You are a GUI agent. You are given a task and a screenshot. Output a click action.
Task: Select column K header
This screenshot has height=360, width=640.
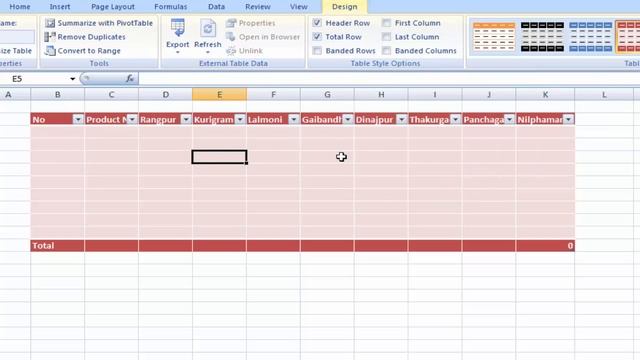(x=545, y=95)
